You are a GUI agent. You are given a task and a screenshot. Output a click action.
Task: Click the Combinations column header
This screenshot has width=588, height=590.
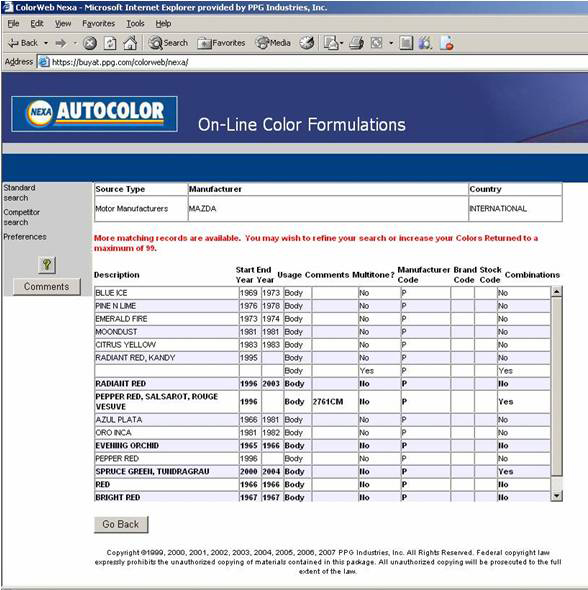[x=532, y=275]
